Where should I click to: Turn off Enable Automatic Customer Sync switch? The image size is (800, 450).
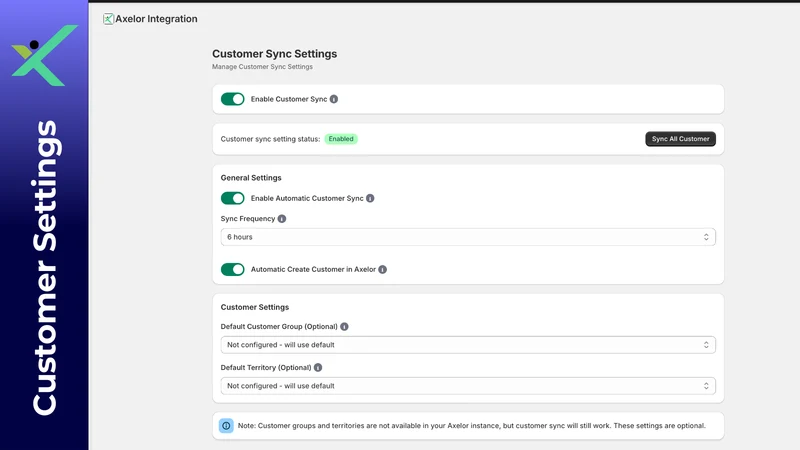tap(233, 198)
